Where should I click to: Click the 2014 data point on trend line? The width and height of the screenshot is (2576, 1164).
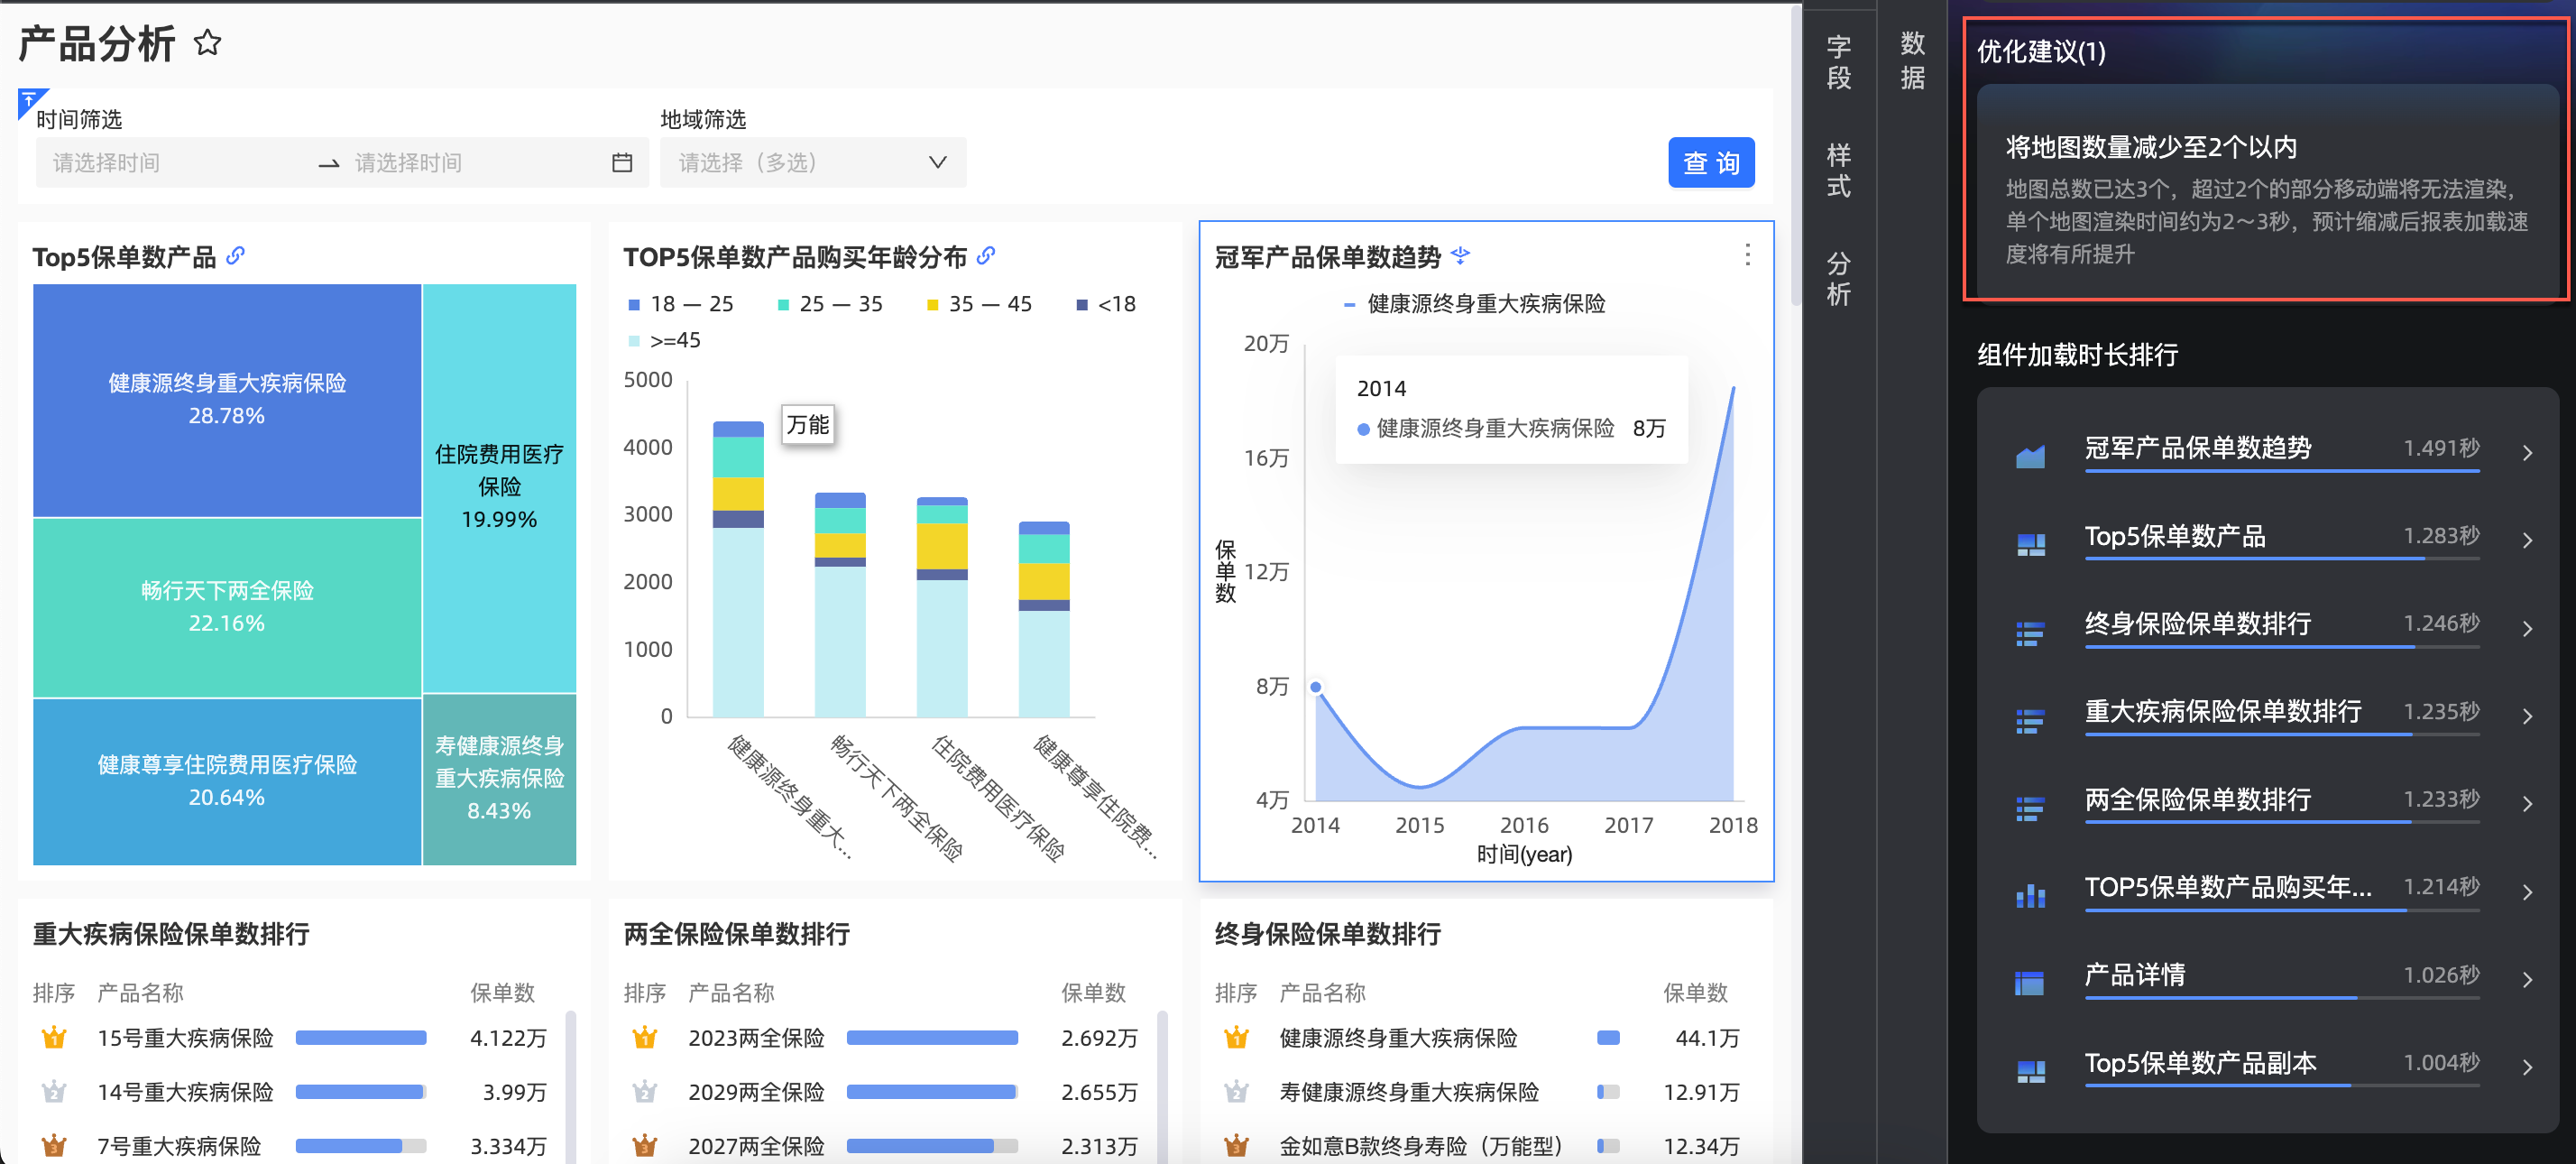[x=1316, y=687]
